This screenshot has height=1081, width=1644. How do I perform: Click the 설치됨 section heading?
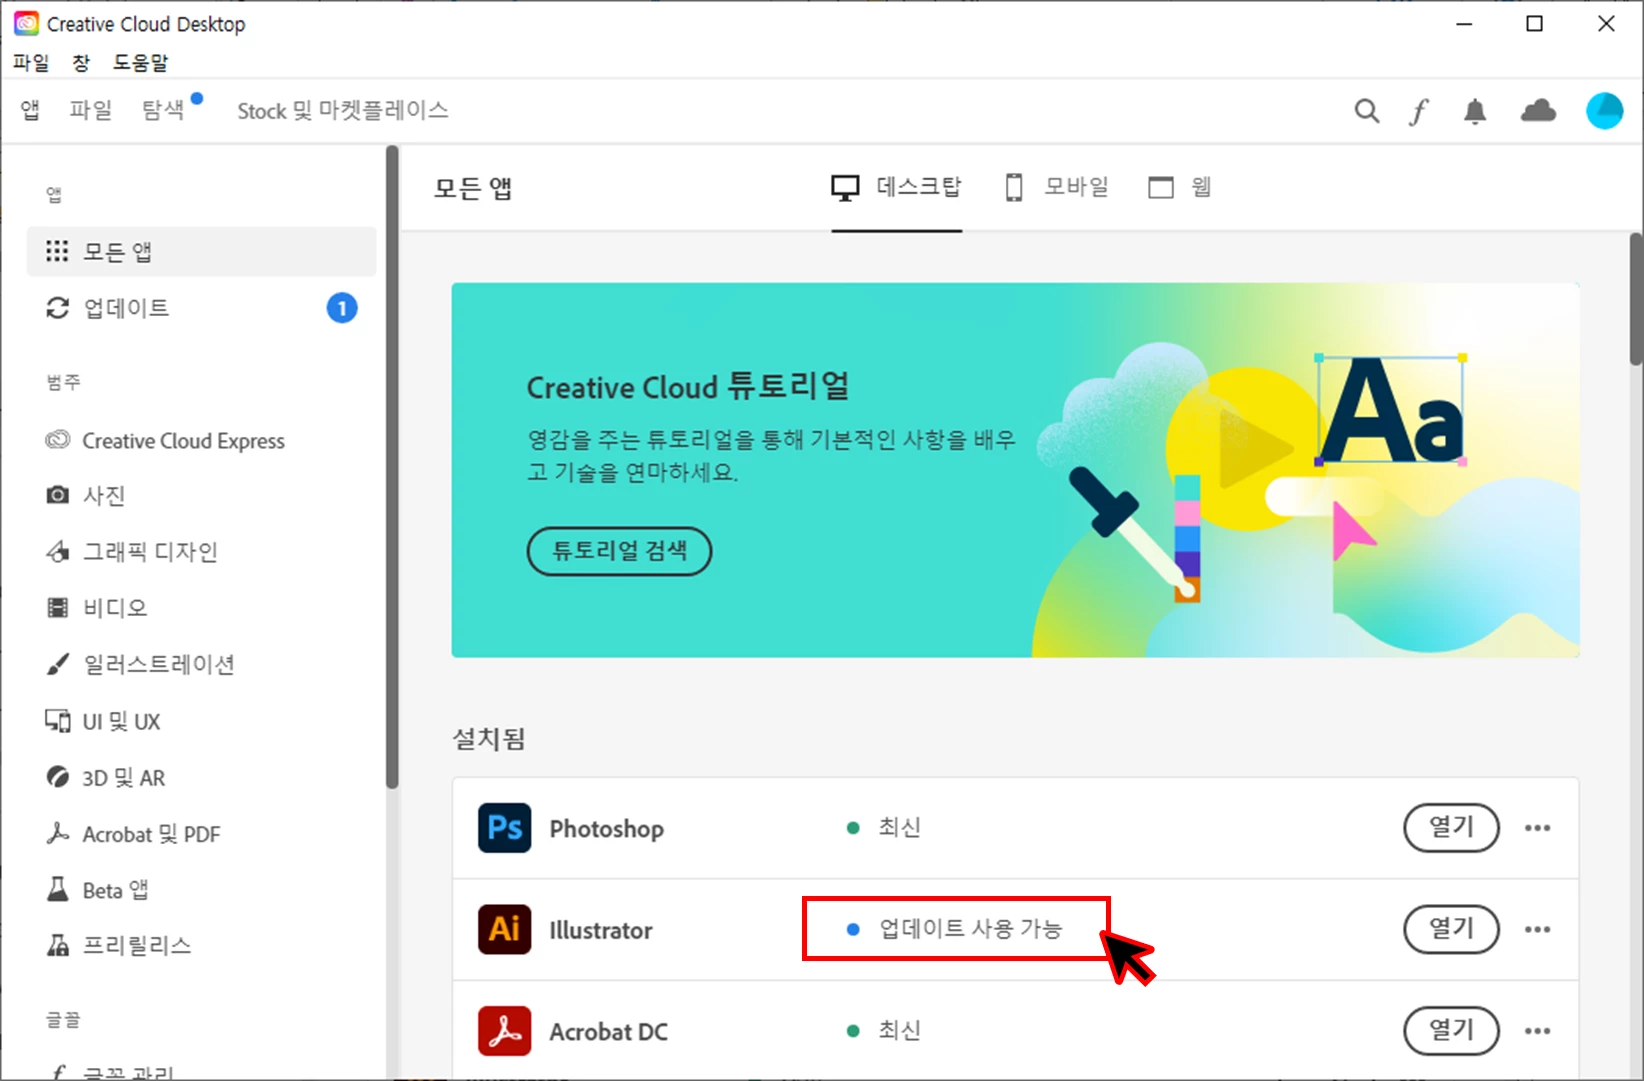pyautogui.click(x=489, y=739)
